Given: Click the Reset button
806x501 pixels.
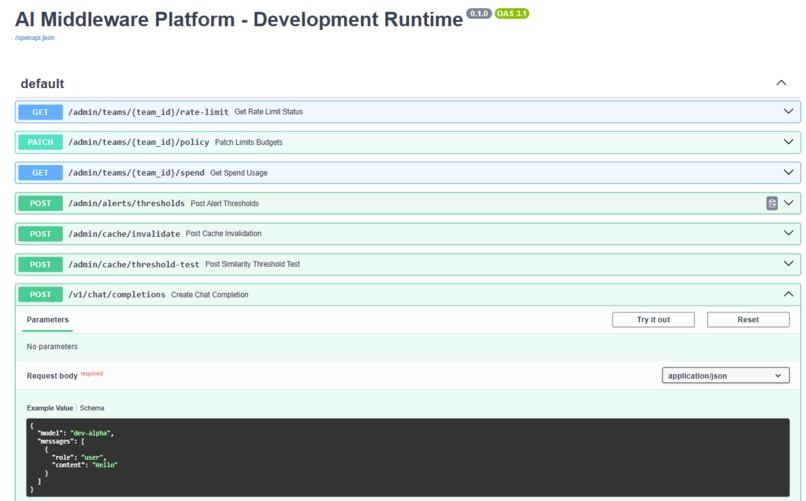Looking at the screenshot, I should (748, 320).
